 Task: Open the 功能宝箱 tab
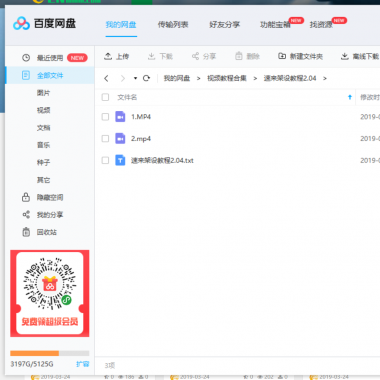click(275, 25)
